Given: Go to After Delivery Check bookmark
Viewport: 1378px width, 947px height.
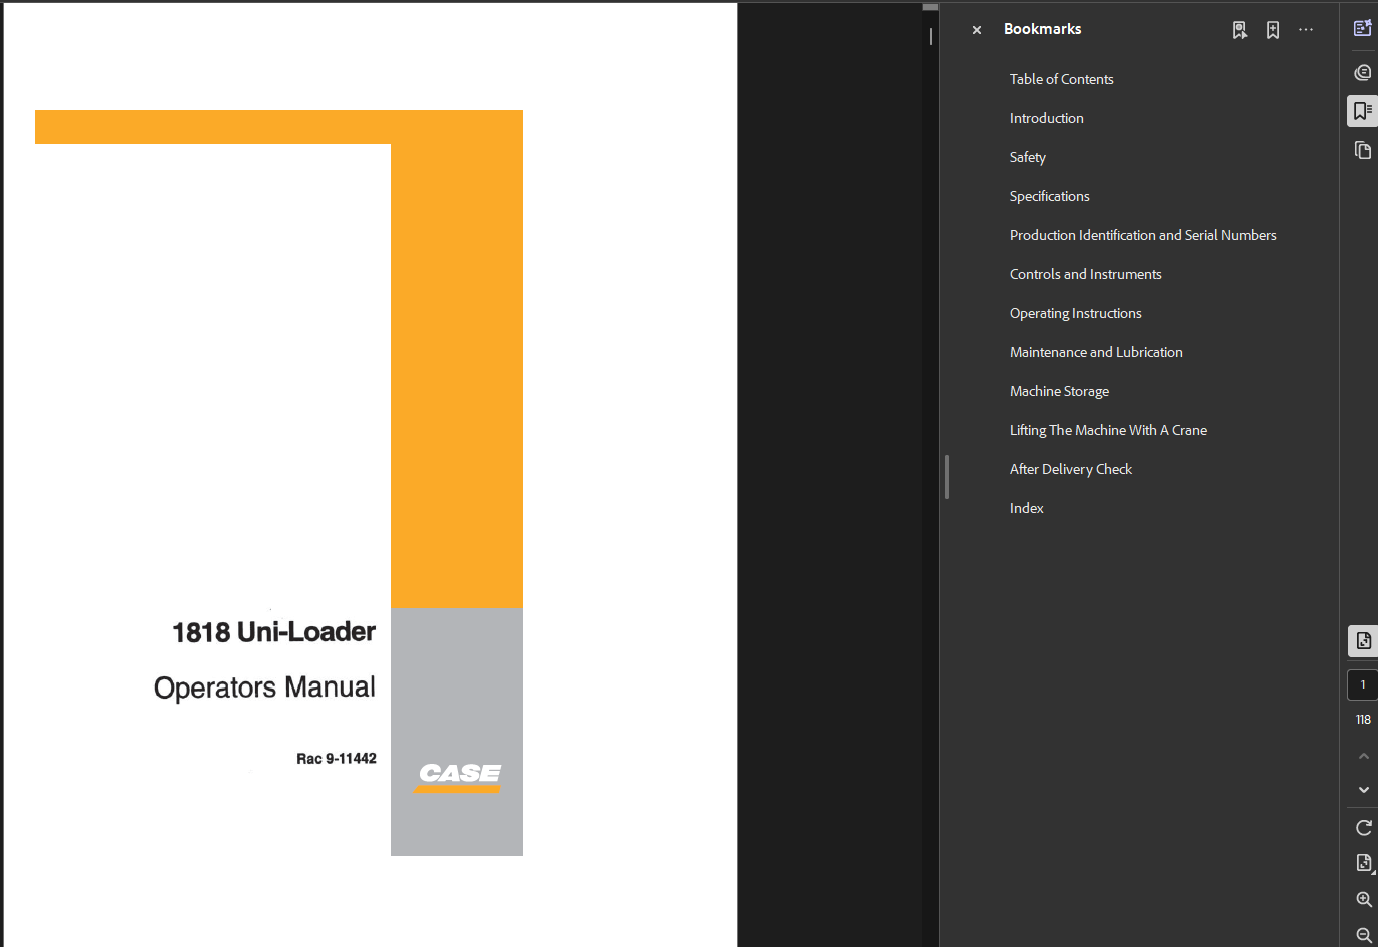Looking at the screenshot, I should (x=1070, y=469).
